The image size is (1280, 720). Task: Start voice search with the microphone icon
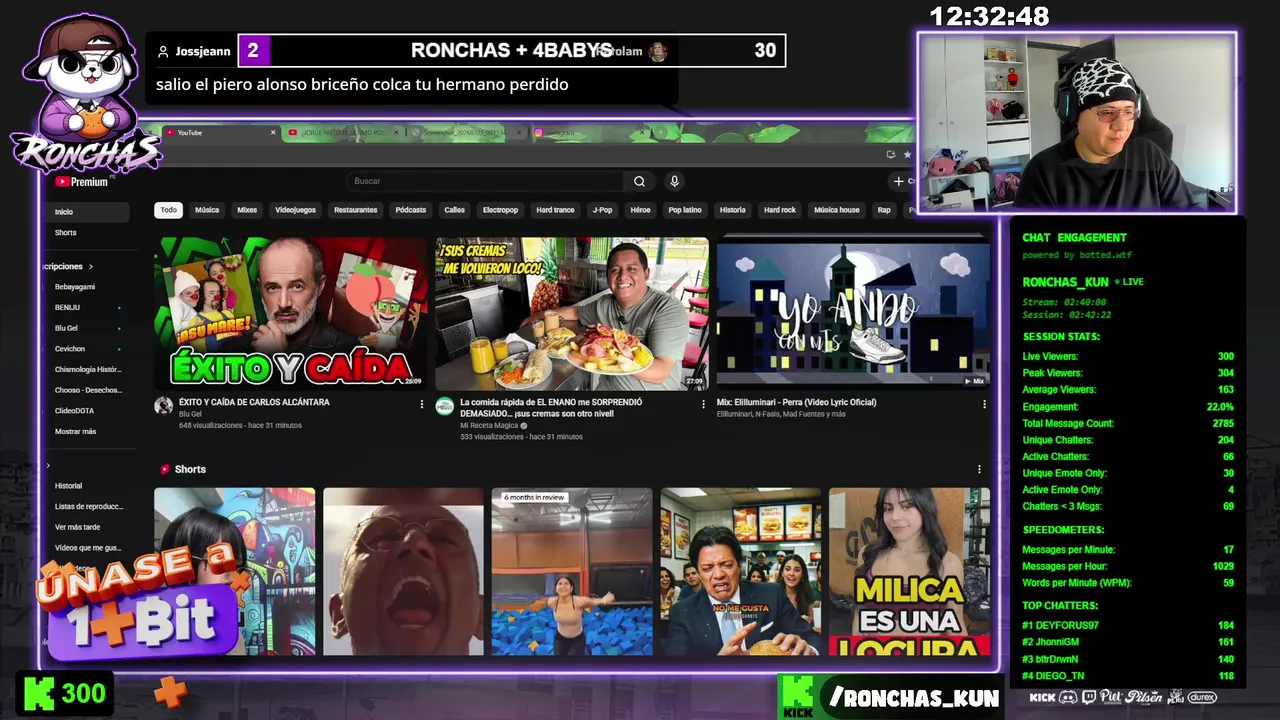674,181
